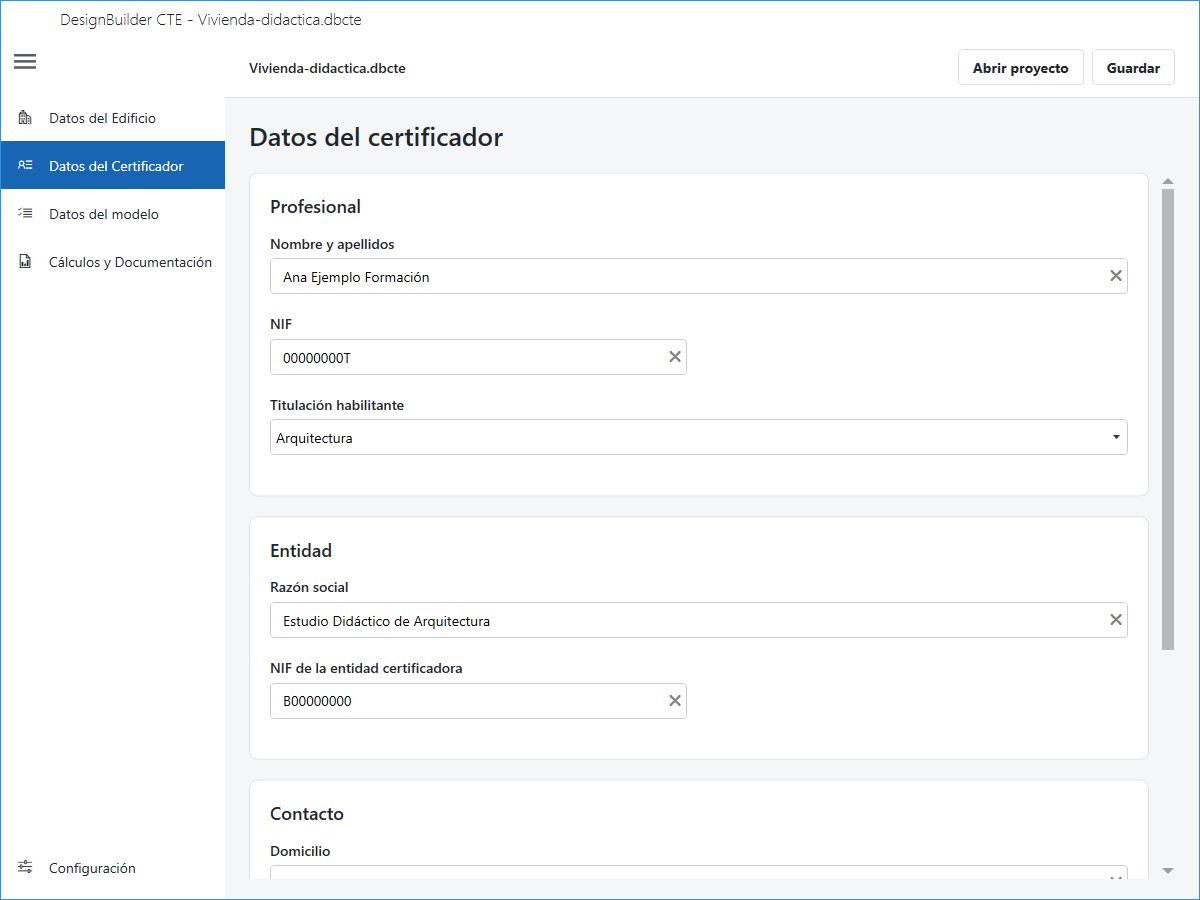Image resolution: width=1200 pixels, height=900 pixels.
Task: Open the Titulación habilitante dropdown
Action: pos(699,437)
